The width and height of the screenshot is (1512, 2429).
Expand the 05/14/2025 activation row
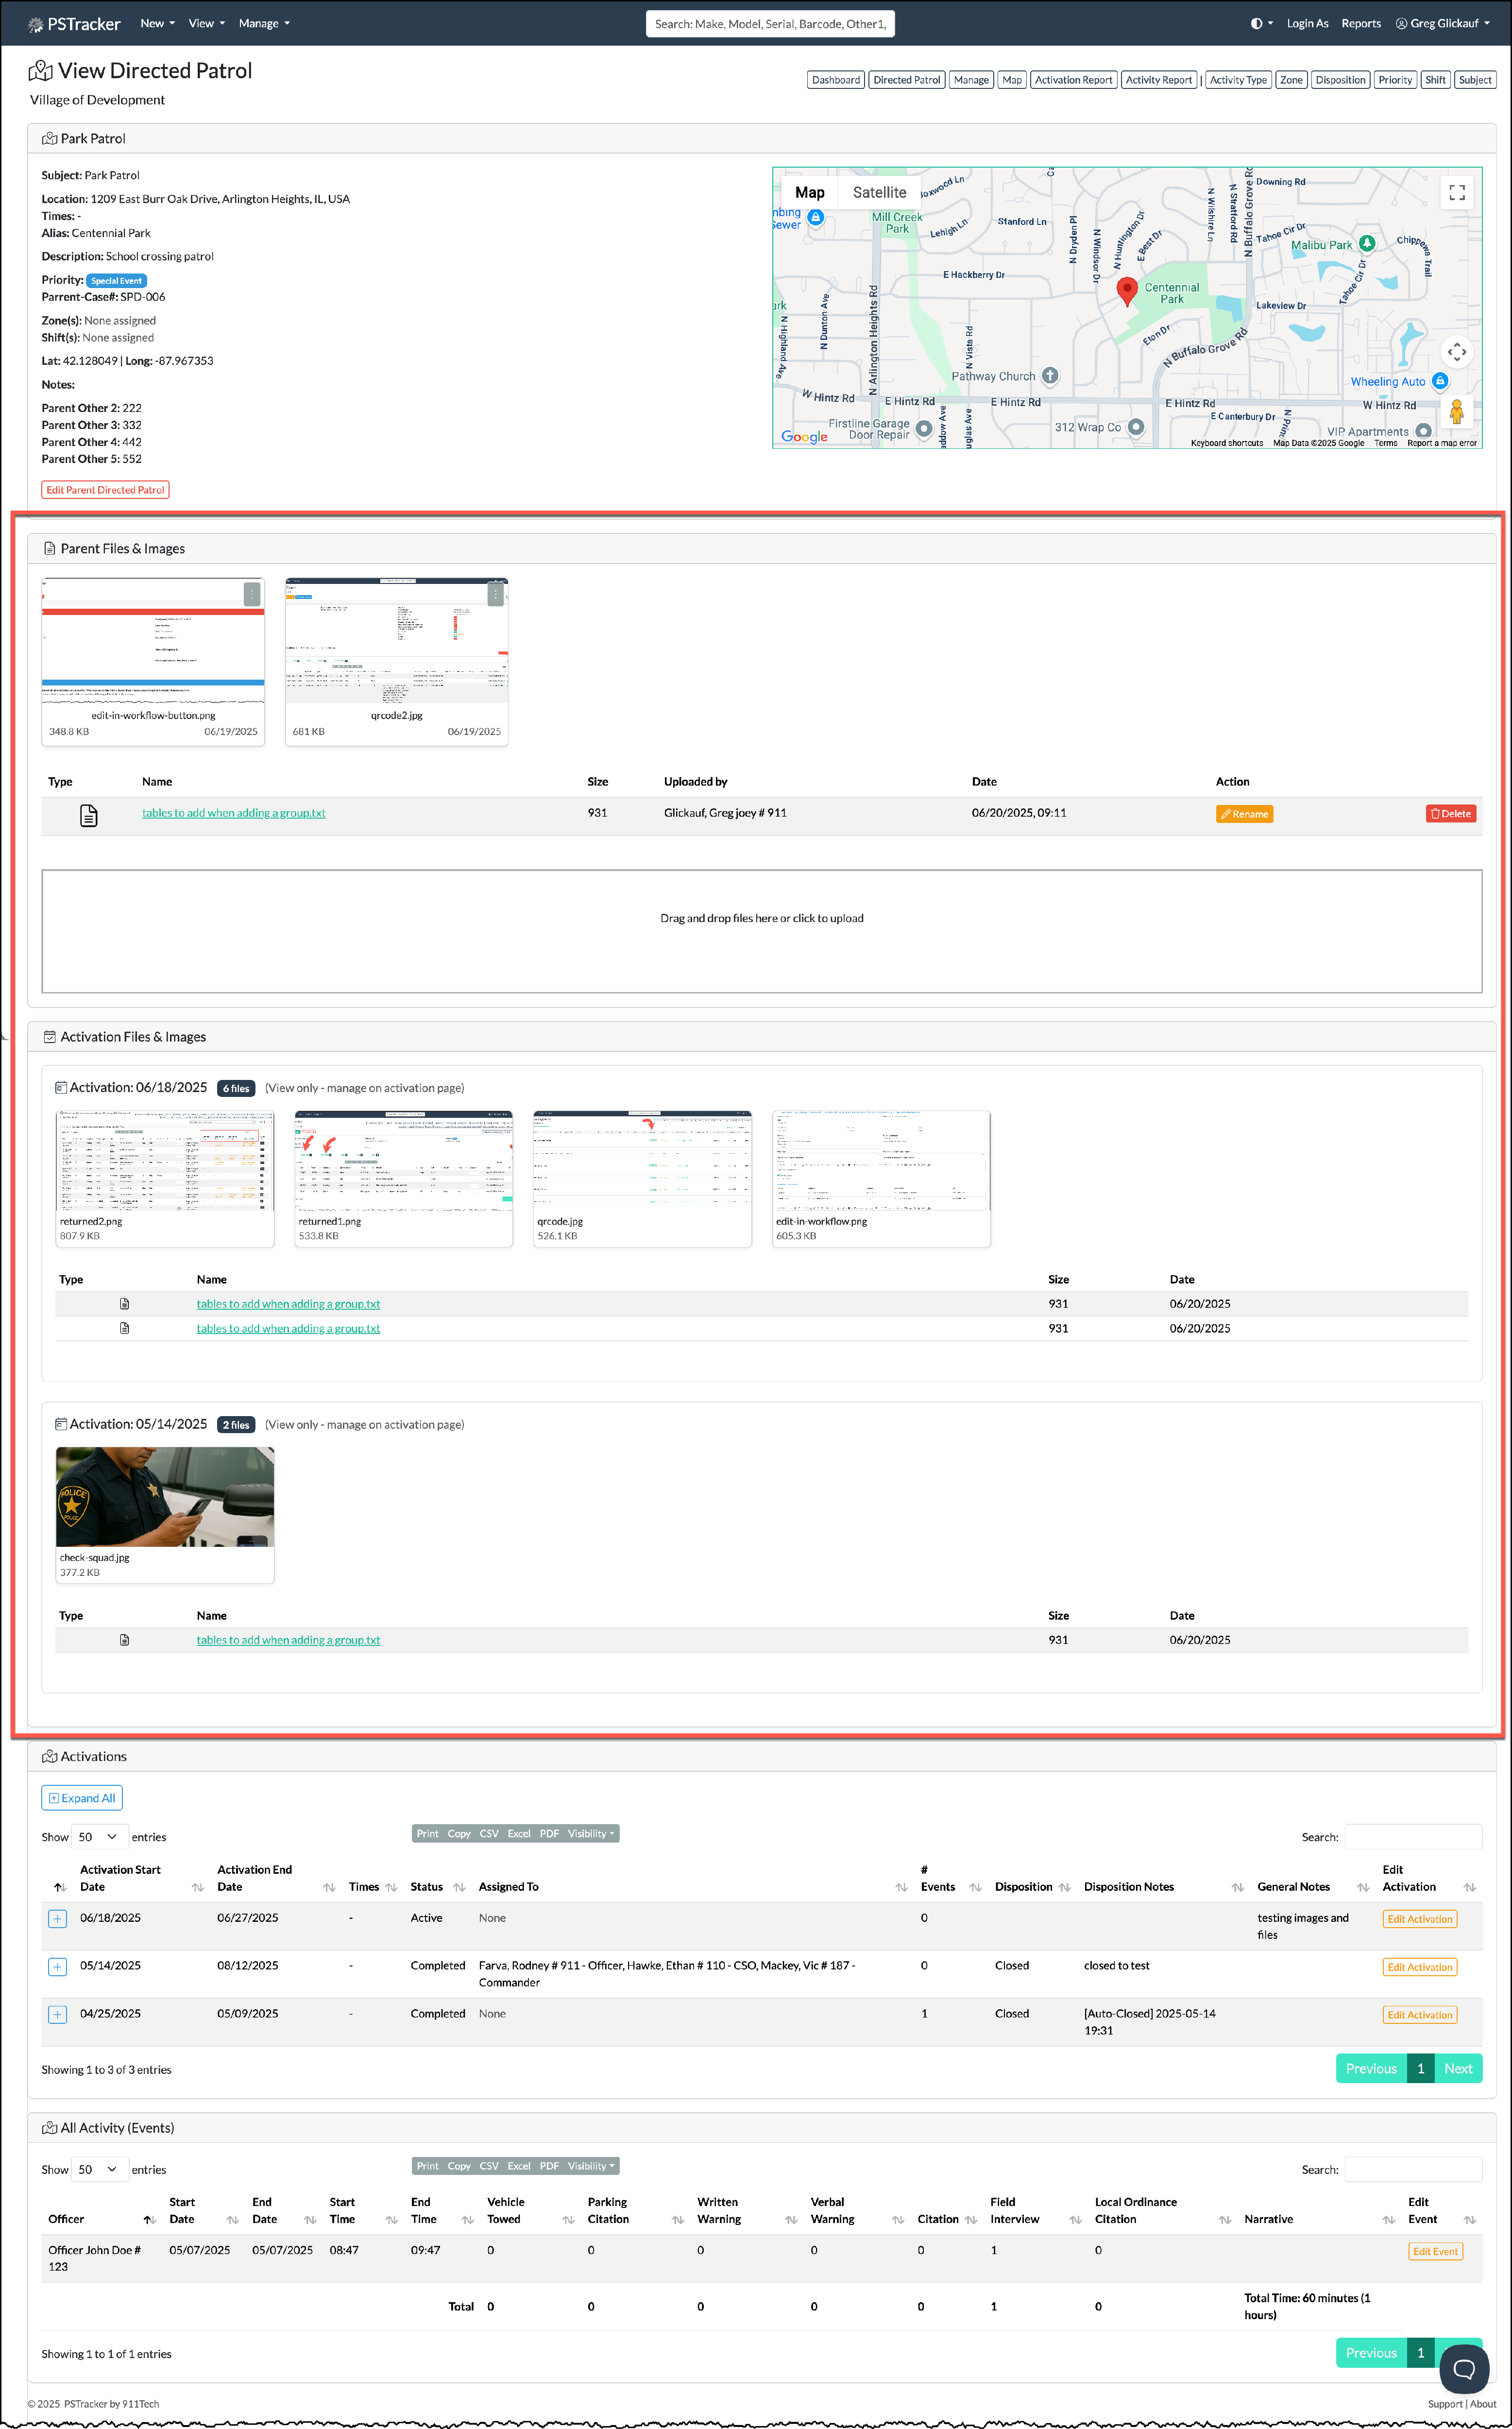58,1966
